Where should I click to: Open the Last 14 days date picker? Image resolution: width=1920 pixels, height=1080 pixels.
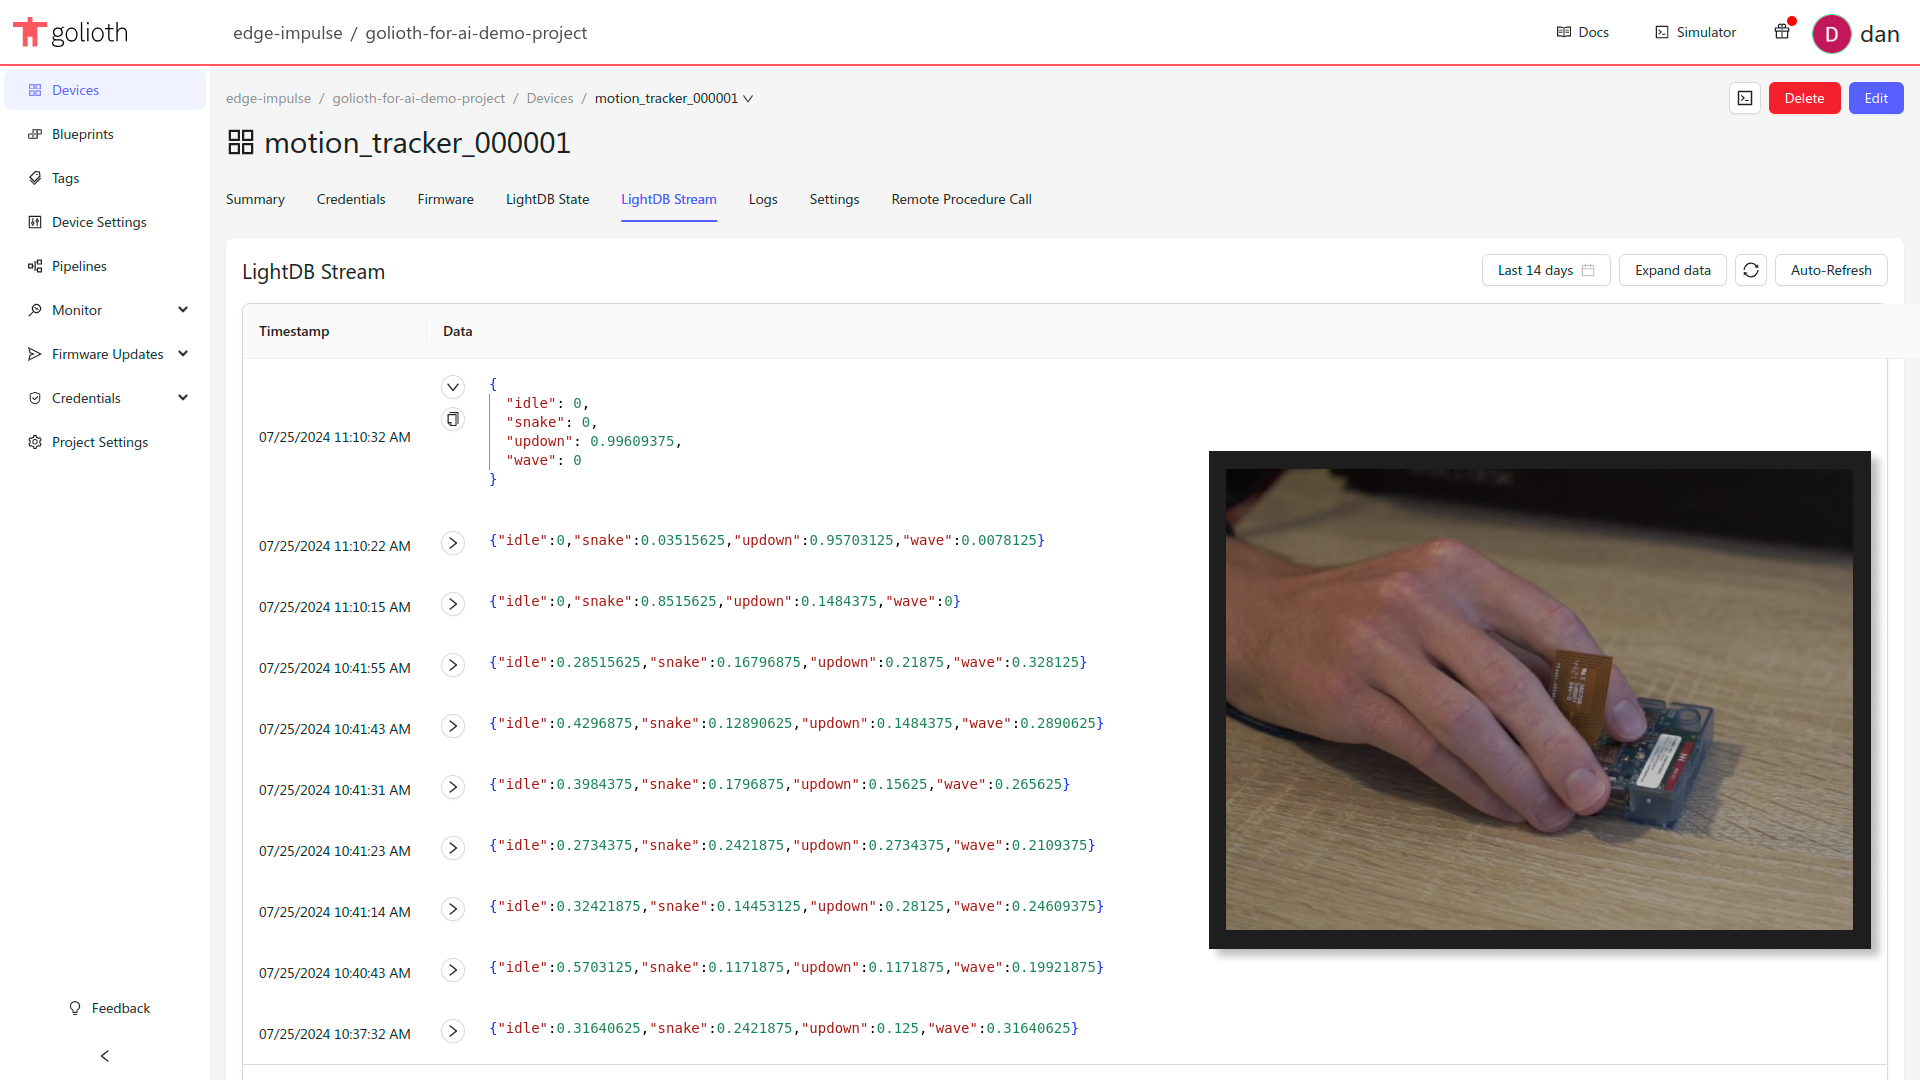coord(1546,270)
